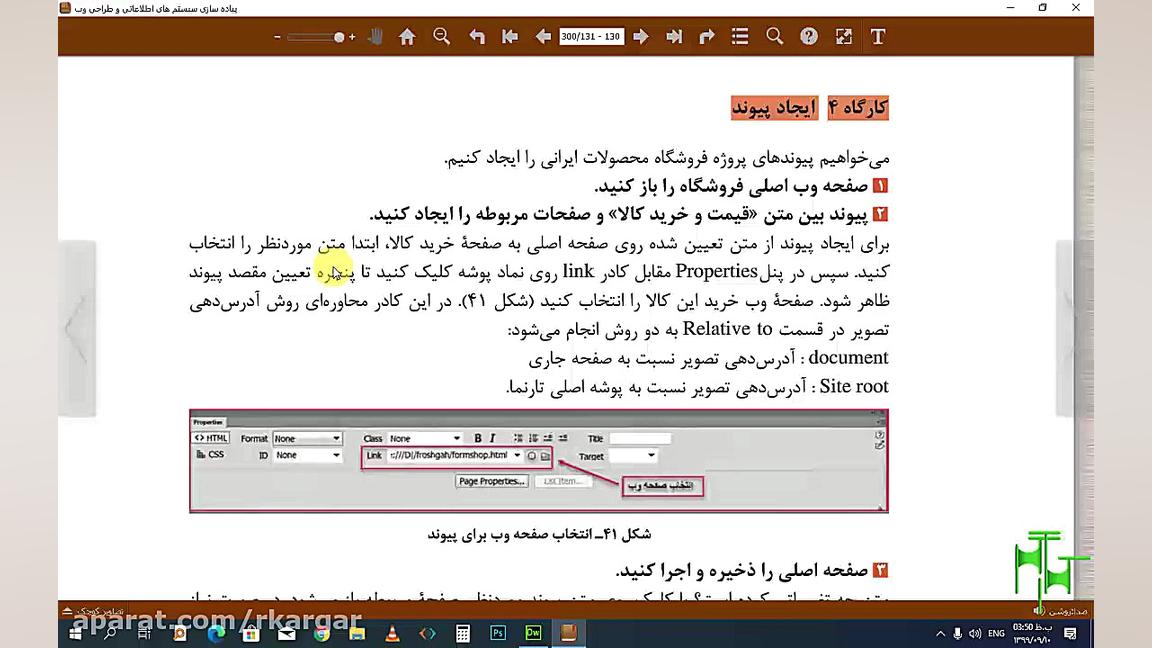
Task: Select the HTML tab
Action: 210,437
